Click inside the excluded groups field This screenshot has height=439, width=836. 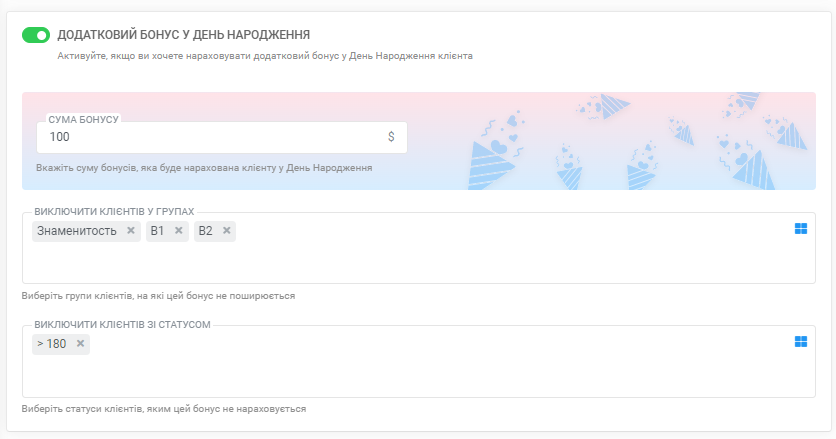coord(419,248)
